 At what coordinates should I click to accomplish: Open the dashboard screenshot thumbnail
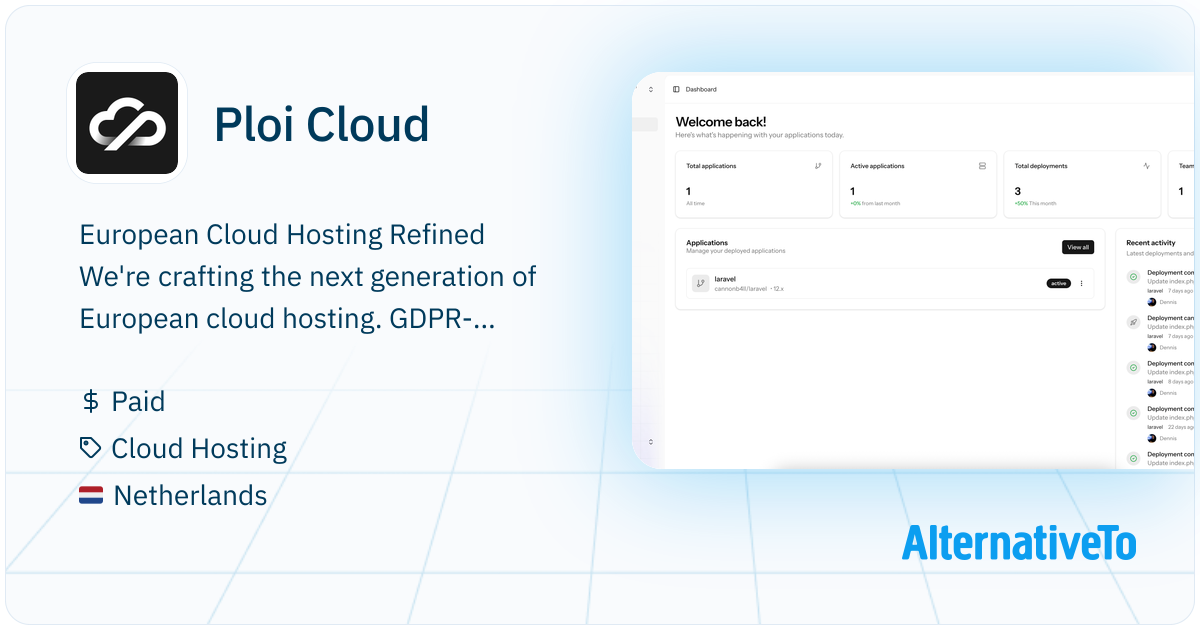pos(914,270)
